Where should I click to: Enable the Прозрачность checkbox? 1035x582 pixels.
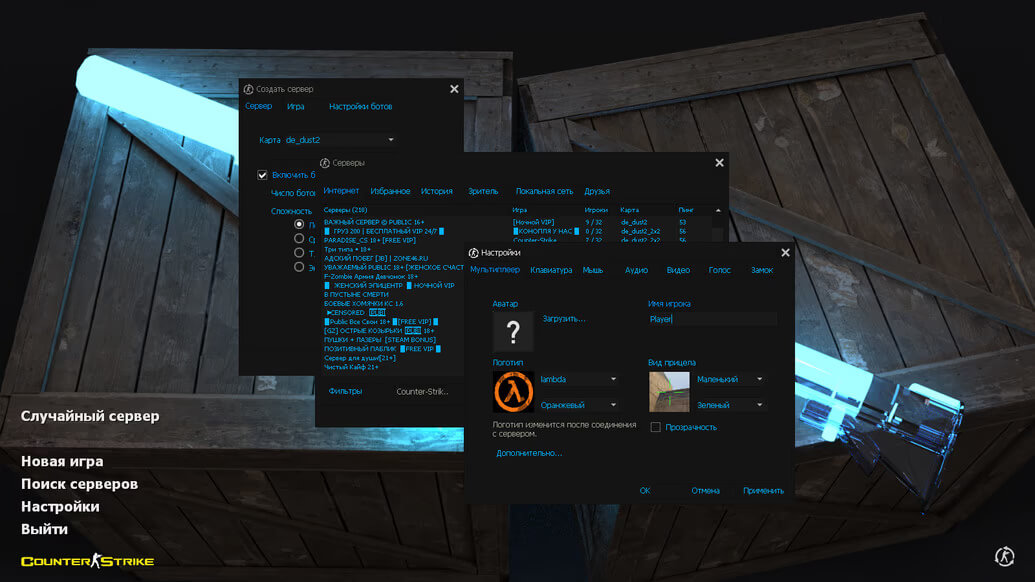pos(655,427)
